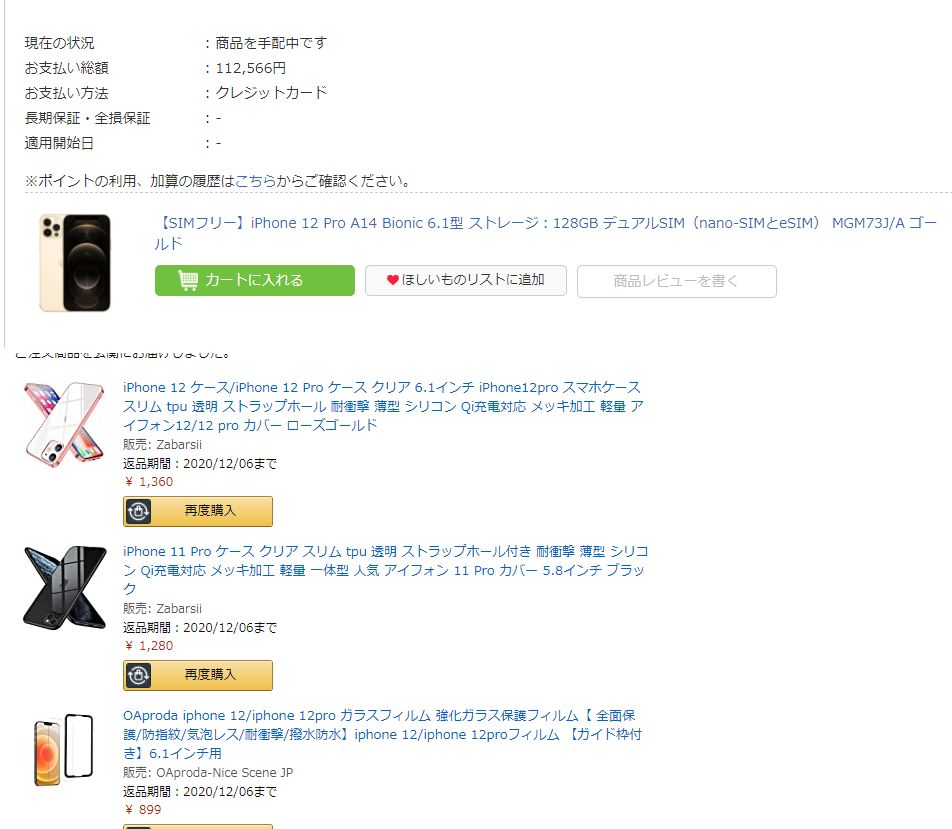Click rose gold clear case thumbnail
The height and width of the screenshot is (829, 952).
point(64,425)
